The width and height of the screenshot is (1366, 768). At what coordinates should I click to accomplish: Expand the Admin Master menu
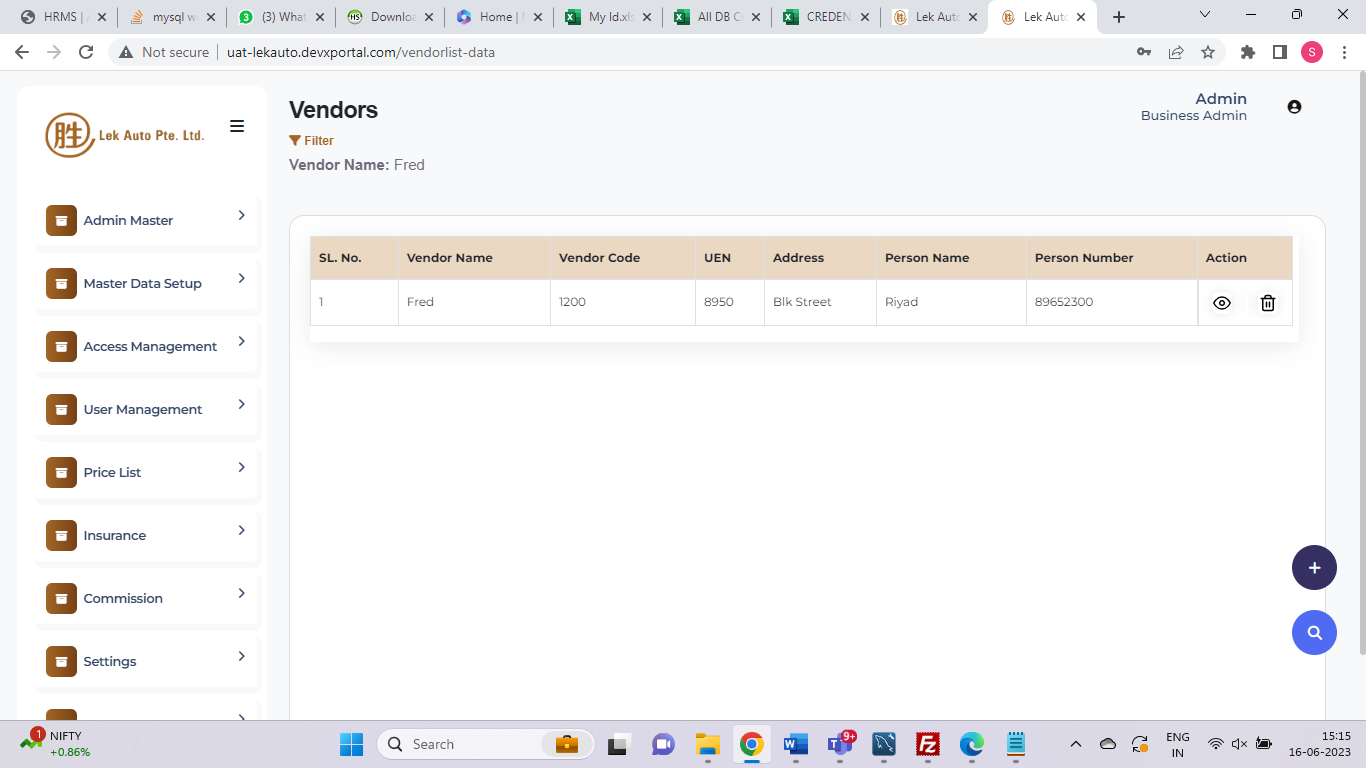coord(241,215)
